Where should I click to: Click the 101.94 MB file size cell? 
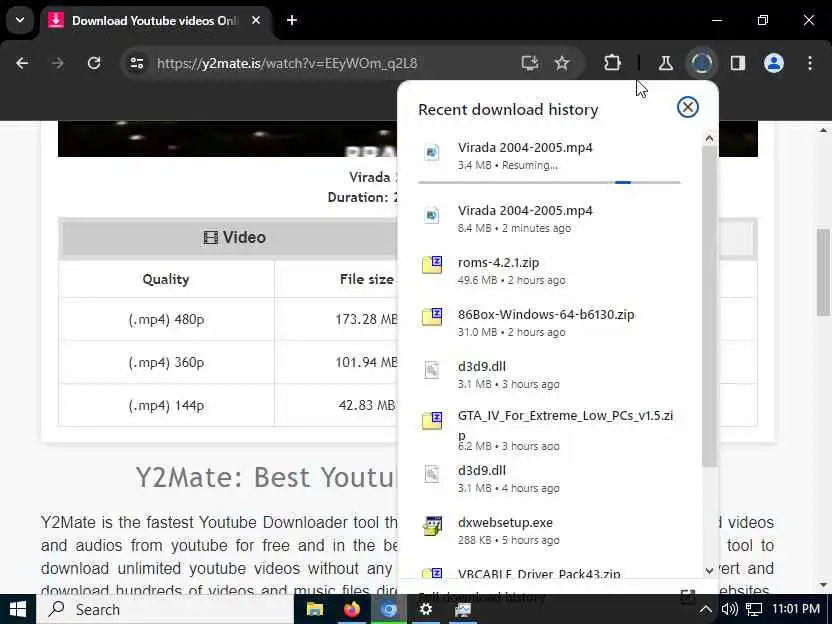366,362
